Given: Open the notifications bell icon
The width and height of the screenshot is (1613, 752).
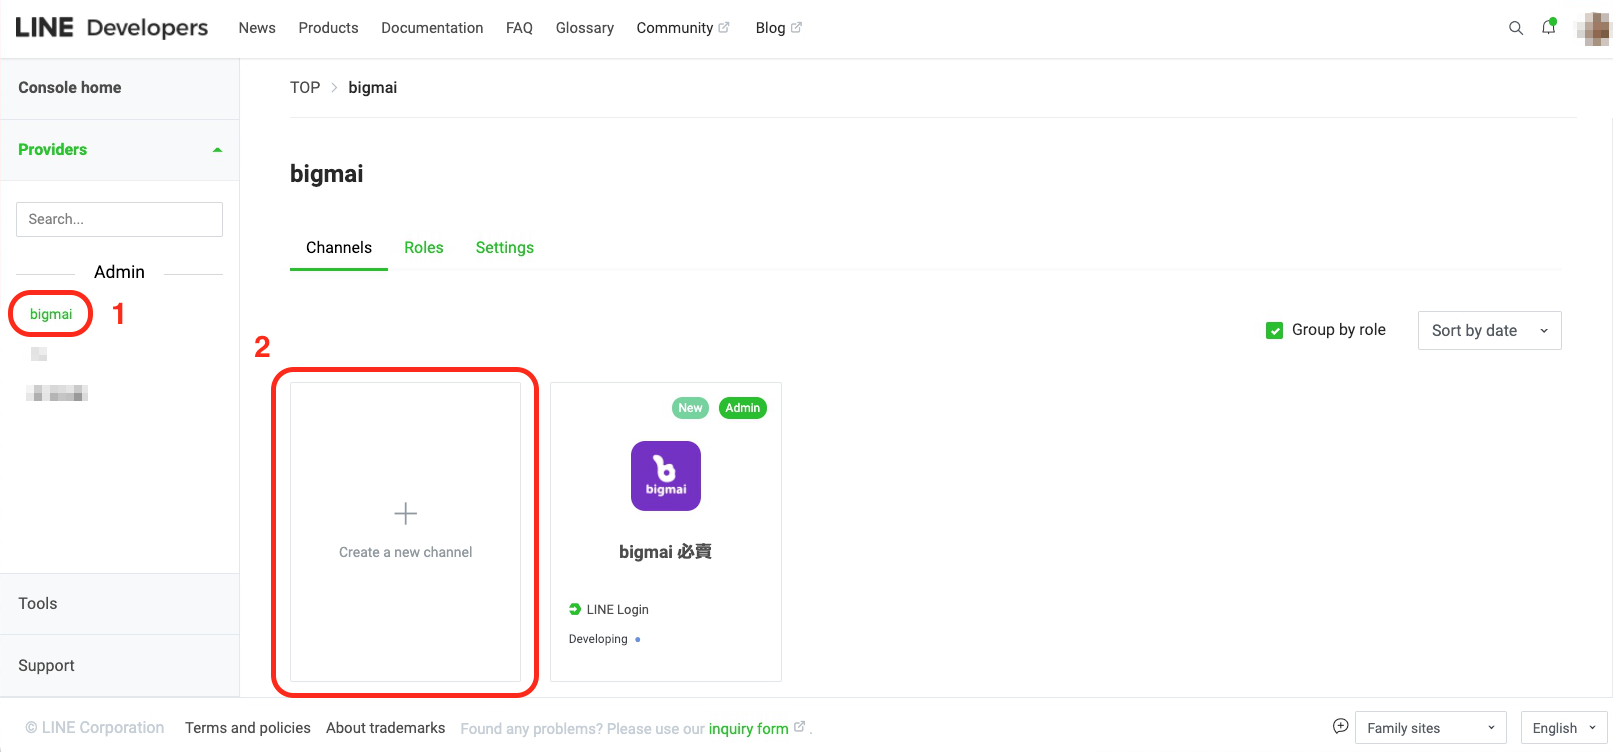Looking at the screenshot, I should coord(1549,27).
